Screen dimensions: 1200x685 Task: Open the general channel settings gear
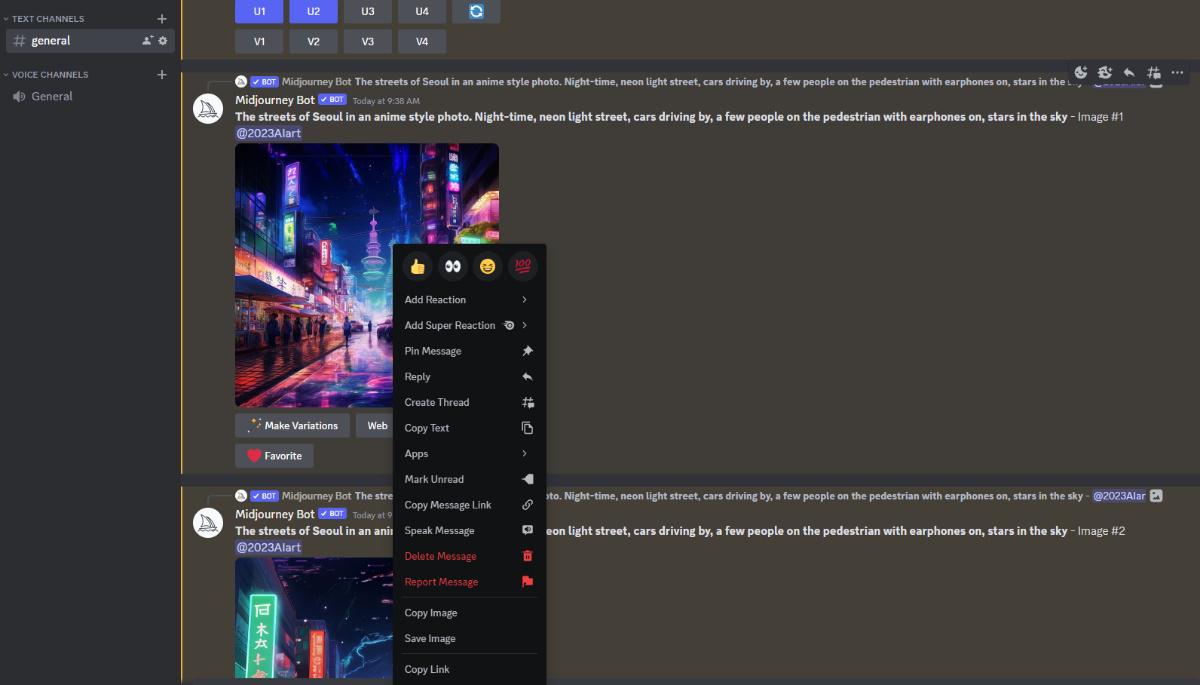click(x=164, y=41)
